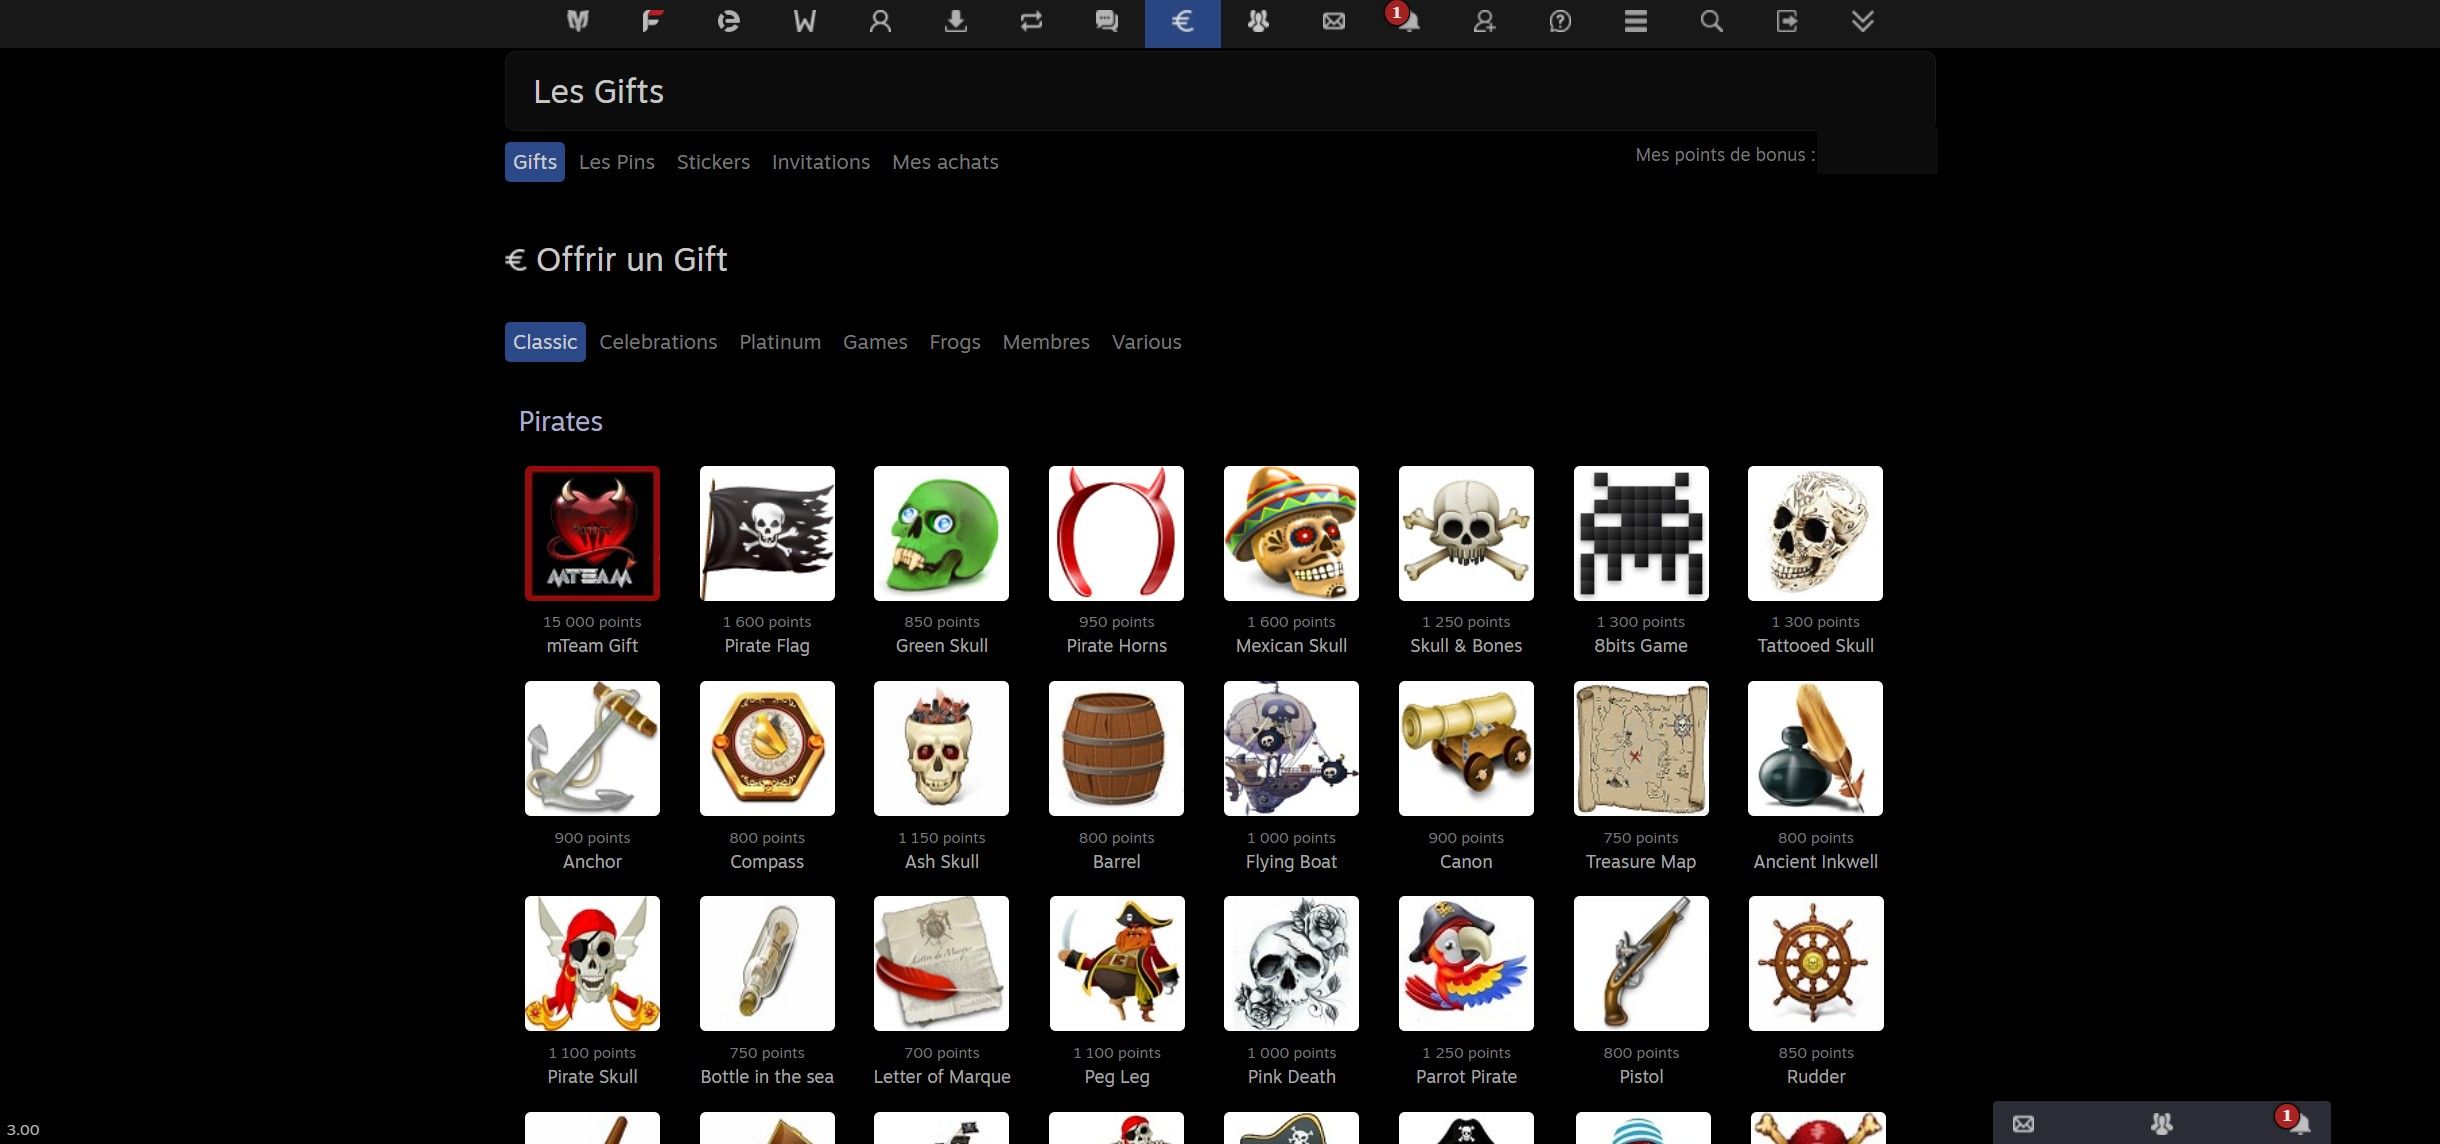The height and width of the screenshot is (1144, 2440).
Task: Click the search magnifier icon
Action: (1711, 22)
